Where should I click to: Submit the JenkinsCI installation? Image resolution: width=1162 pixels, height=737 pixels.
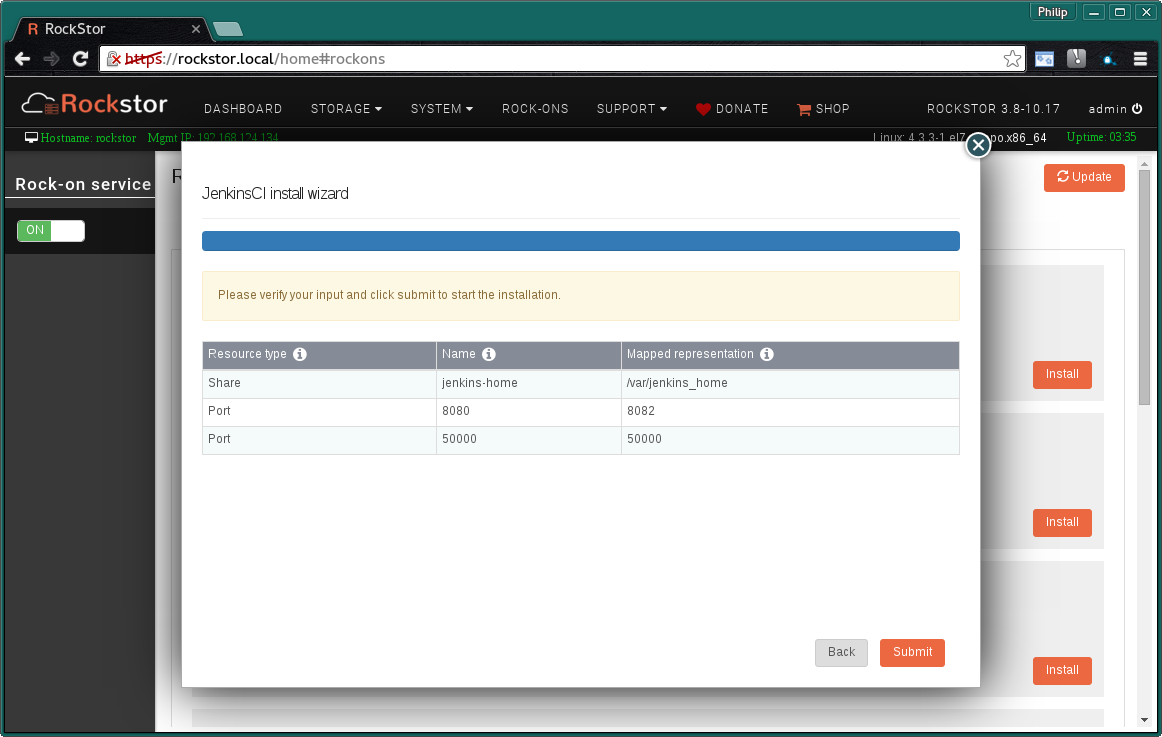(x=912, y=653)
